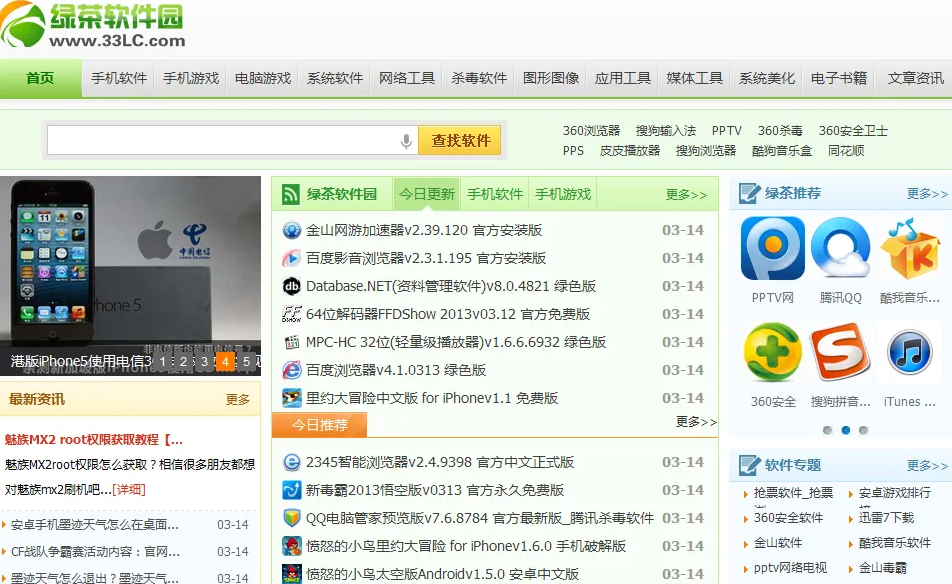Open the 搜狗拼音 icon
952x584 pixels.
pyautogui.click(x=841, y=353)
